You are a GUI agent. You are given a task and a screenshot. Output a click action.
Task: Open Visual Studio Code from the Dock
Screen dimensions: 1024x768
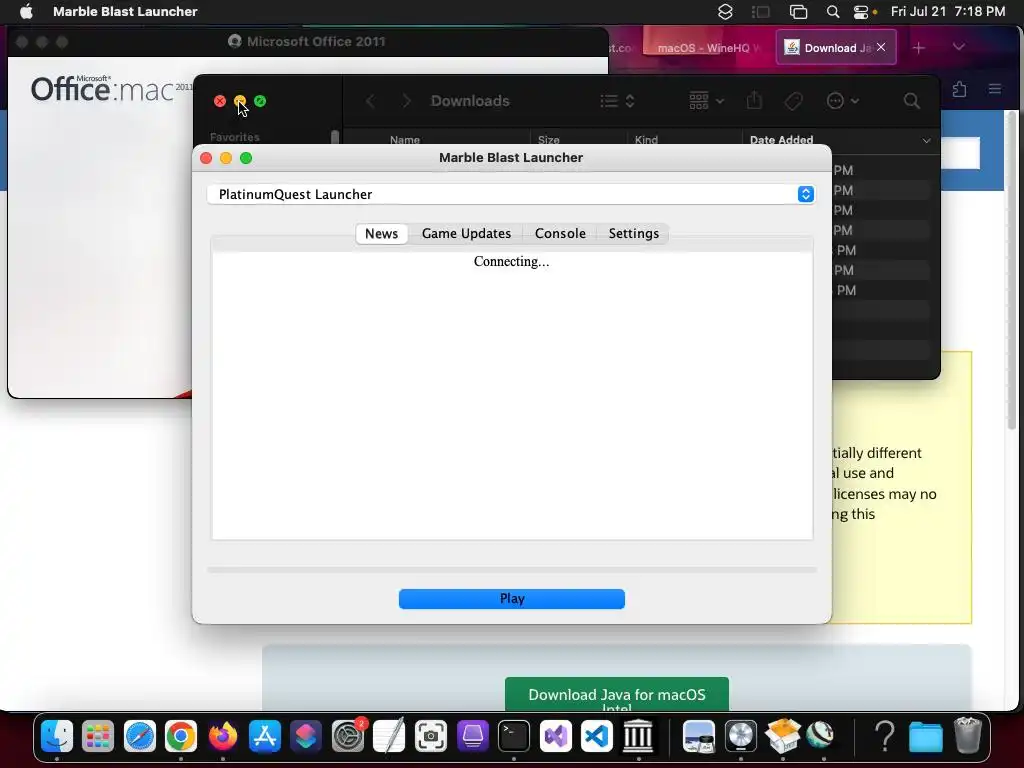(597, 737)
